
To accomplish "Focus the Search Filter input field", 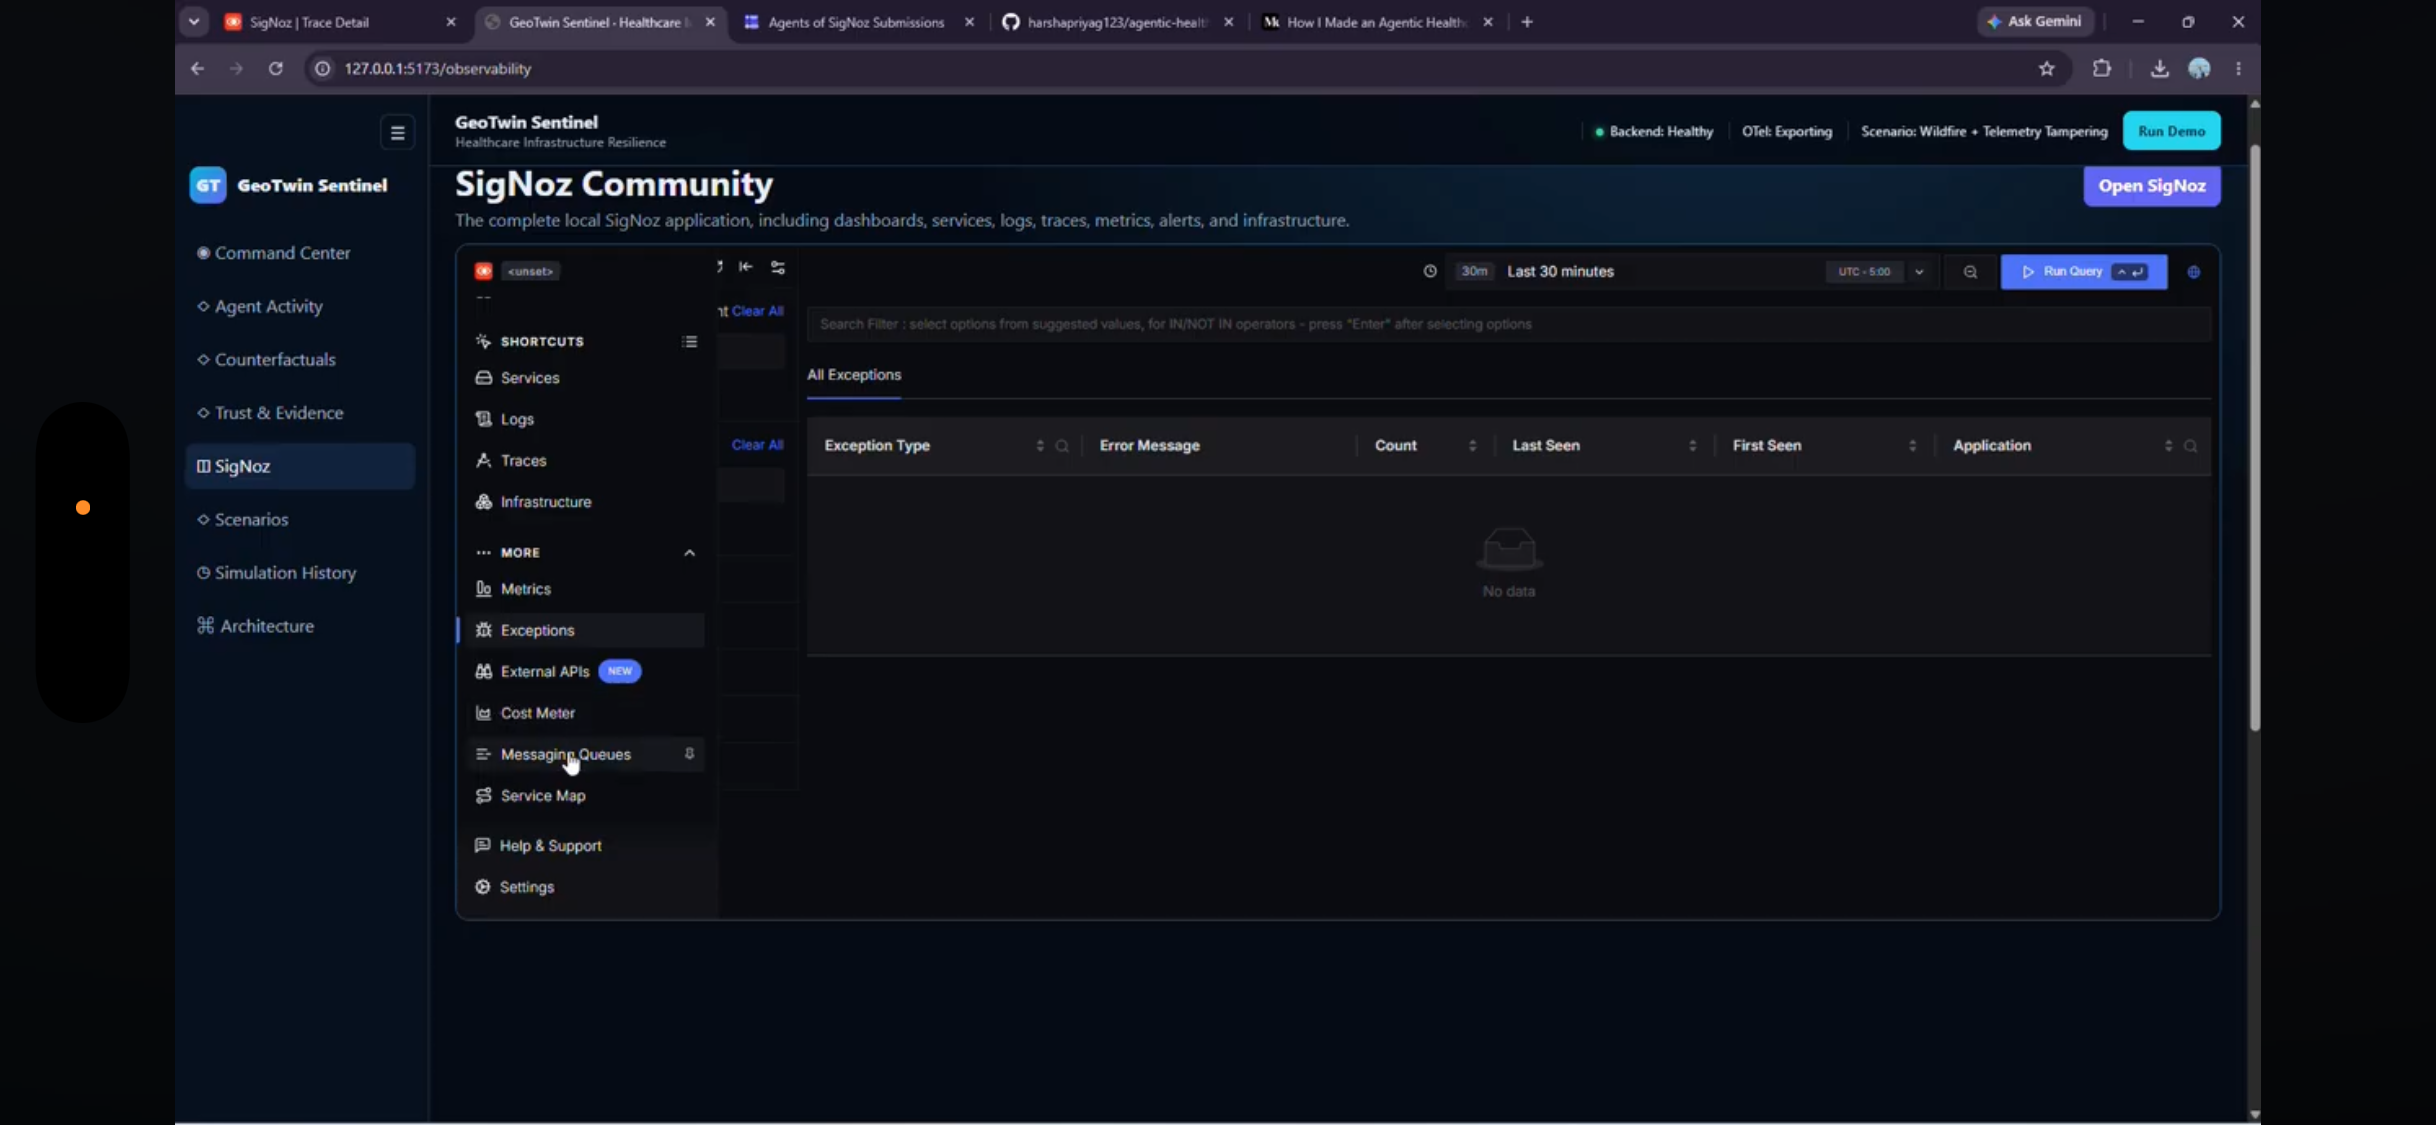I will click(x=1508, y=324).
